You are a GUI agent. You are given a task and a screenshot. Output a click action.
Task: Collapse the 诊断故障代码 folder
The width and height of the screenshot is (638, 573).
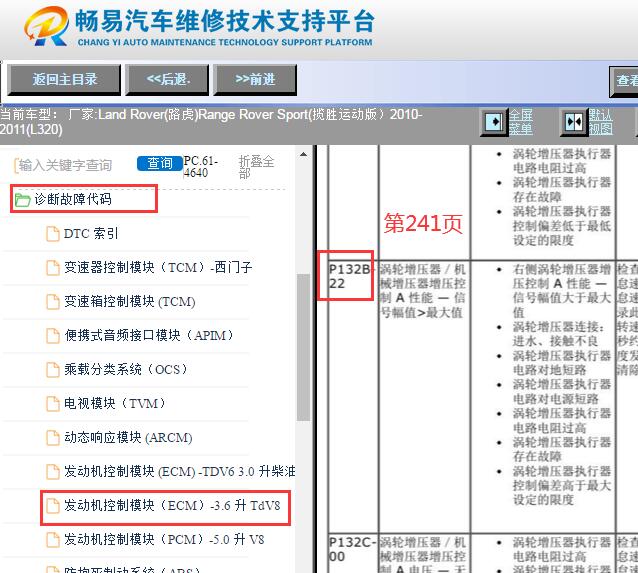(x=73, y=199)
